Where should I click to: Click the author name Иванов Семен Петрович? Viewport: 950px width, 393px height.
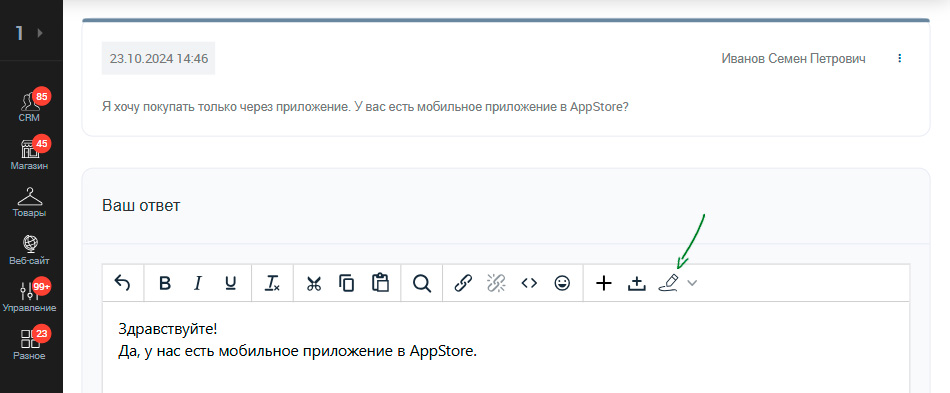point(794,59)
